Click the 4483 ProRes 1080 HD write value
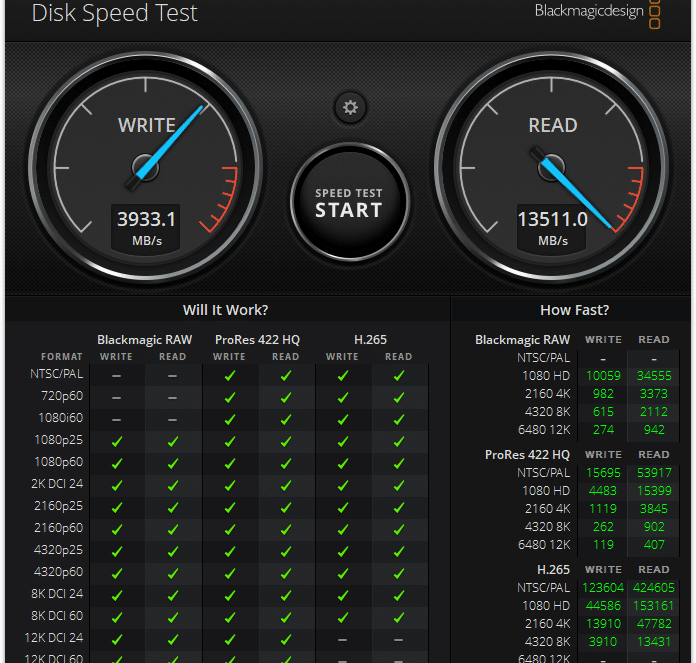 (603, 491)
